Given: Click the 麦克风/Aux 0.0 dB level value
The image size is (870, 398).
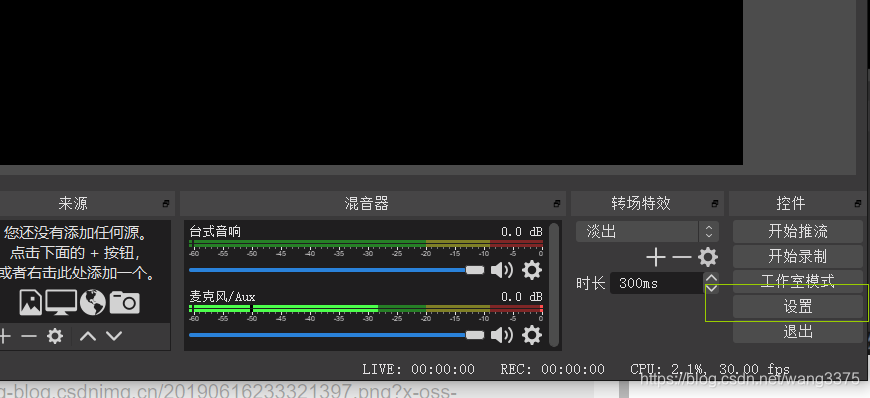Looking at the screenshot, I should point(522,296).
